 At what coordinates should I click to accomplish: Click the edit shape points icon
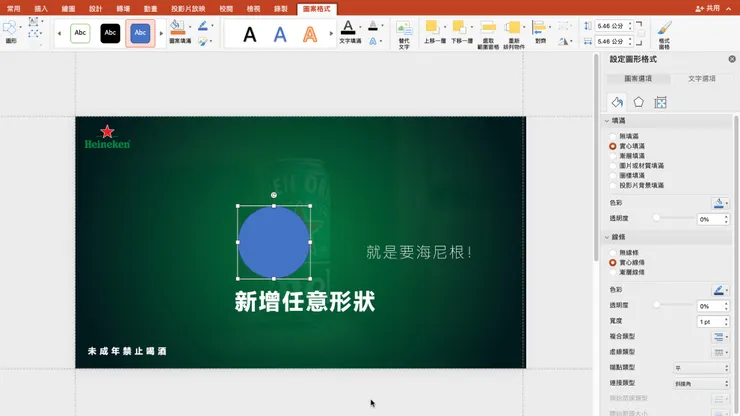pos(34,34)
